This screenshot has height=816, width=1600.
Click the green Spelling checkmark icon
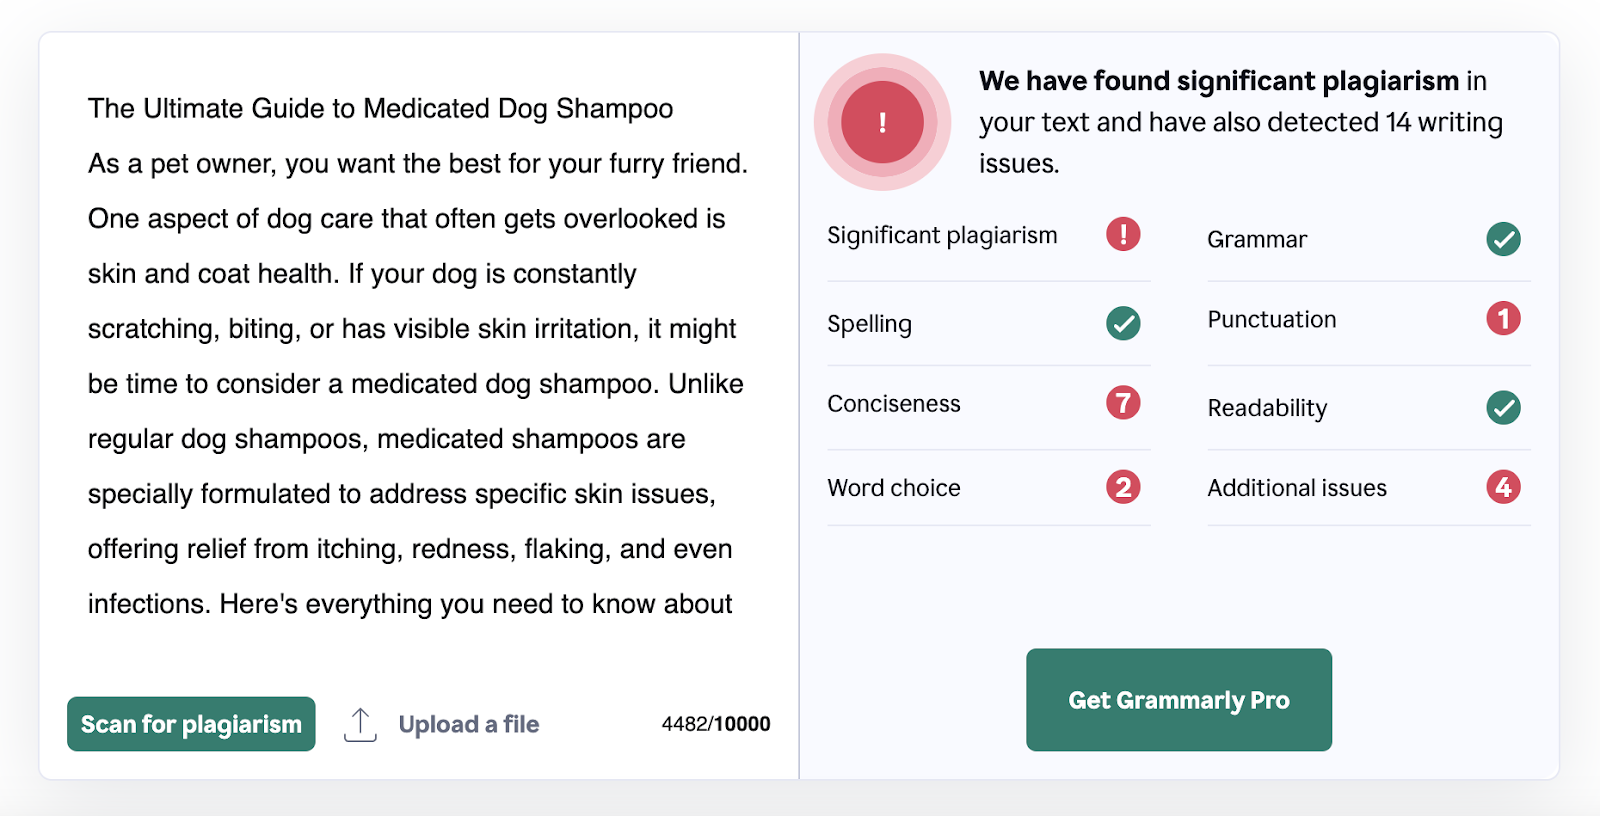click(x=1124, y=323)
